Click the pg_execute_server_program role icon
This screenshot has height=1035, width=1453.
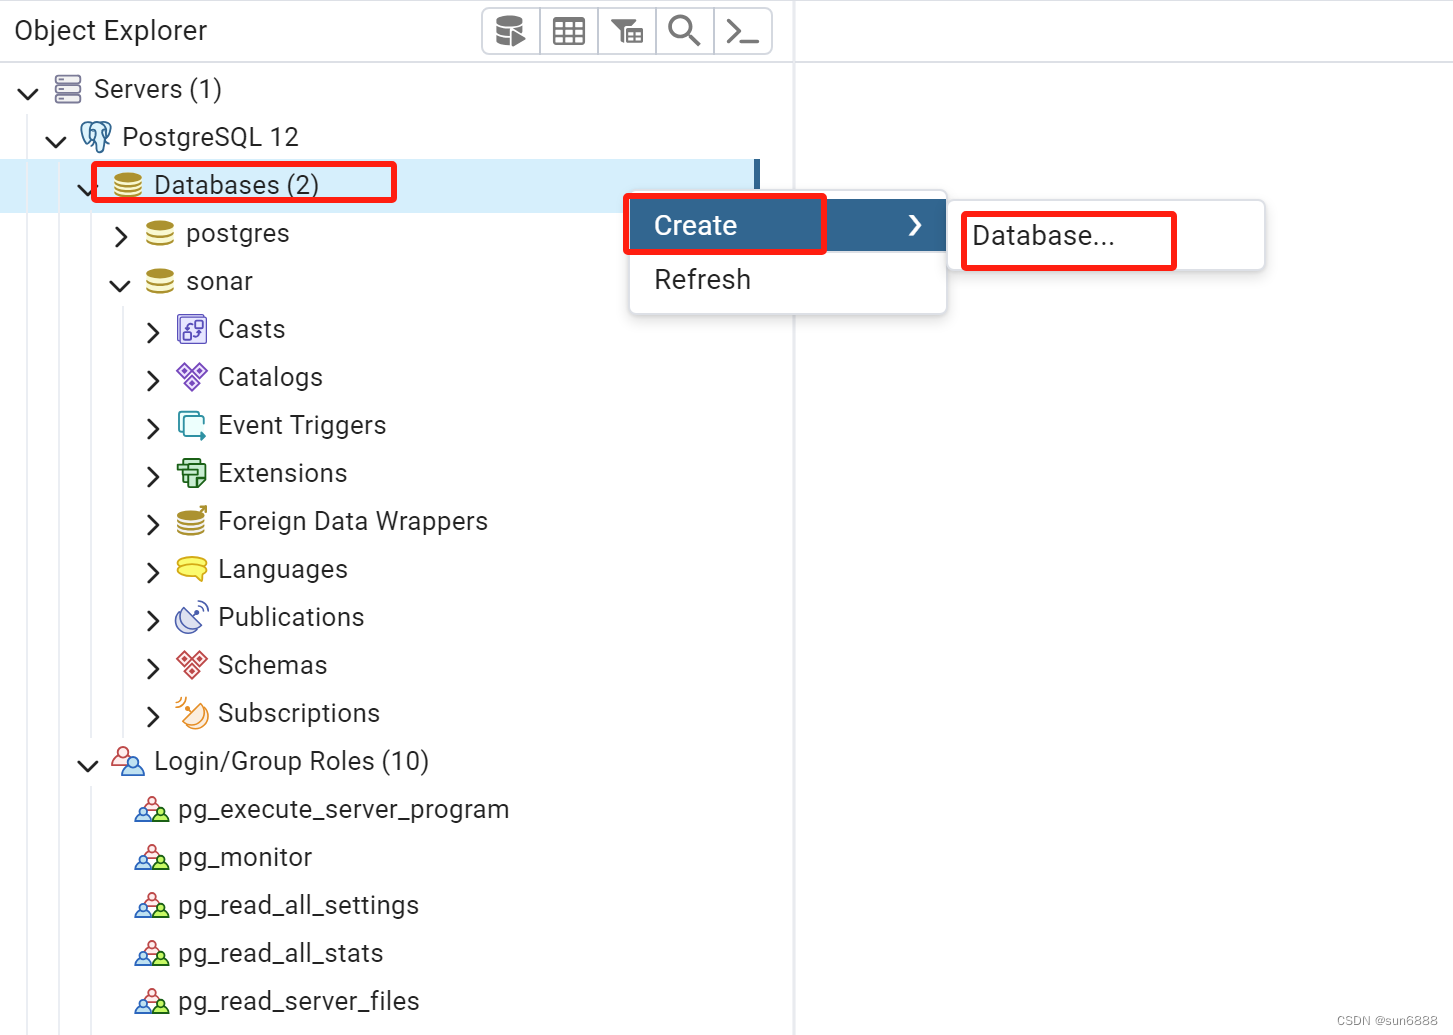[x=152, y=809]
